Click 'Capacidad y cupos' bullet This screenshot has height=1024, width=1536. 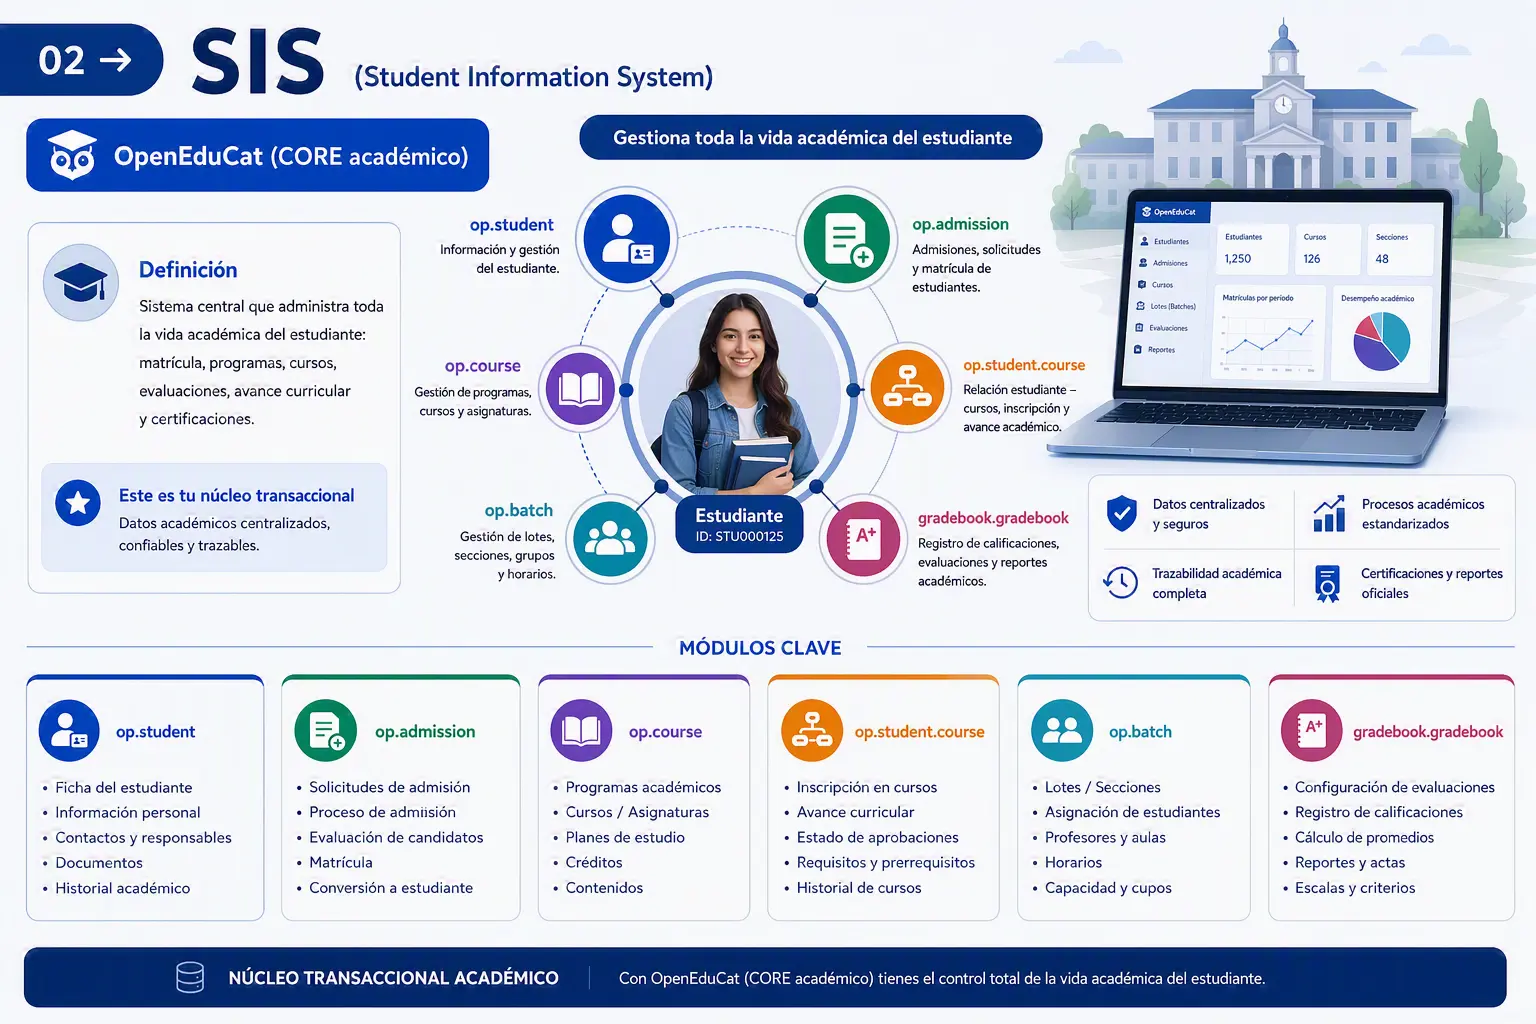(x=1108, y=888)
